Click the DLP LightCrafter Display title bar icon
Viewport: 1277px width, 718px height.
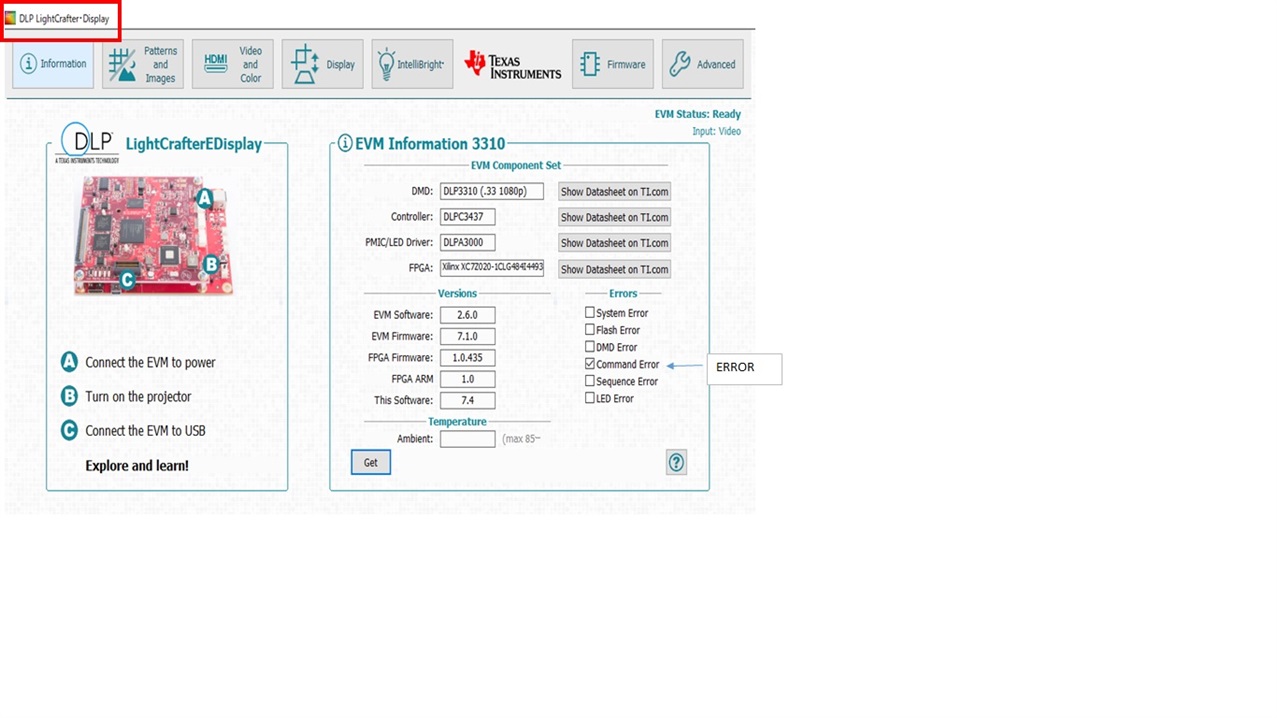coord(10,18)
